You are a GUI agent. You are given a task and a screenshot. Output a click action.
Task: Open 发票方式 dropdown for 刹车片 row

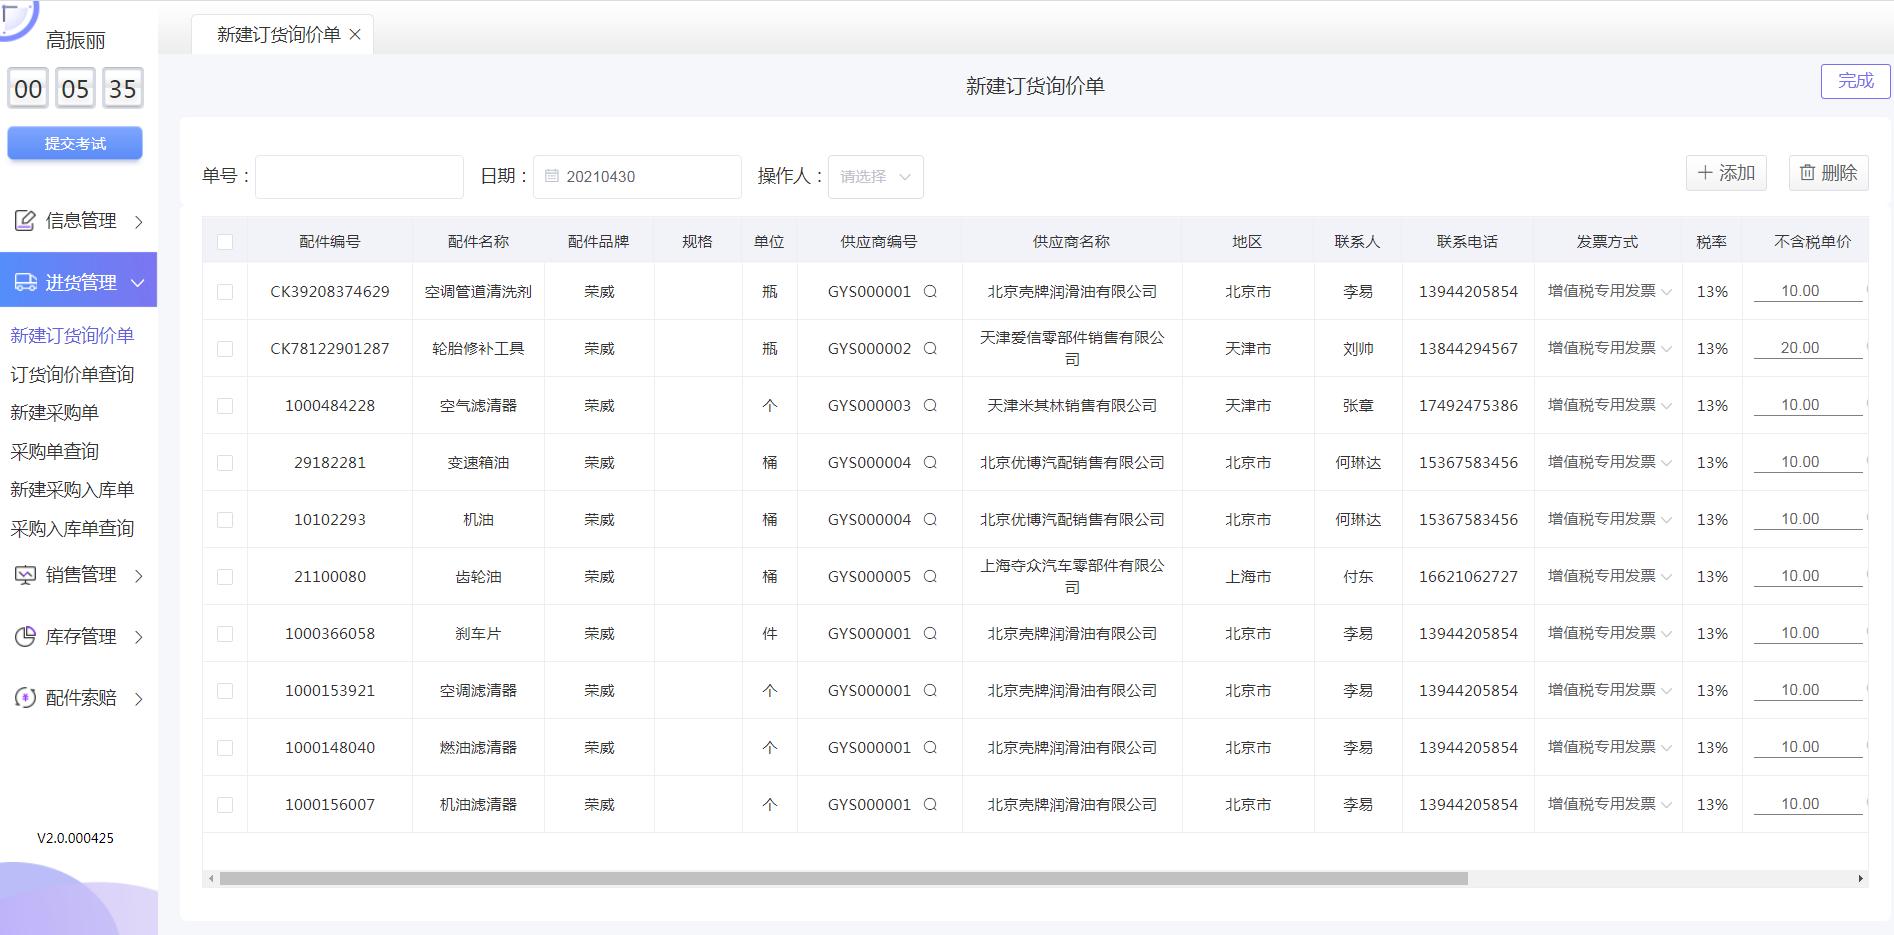[1608, 633]
